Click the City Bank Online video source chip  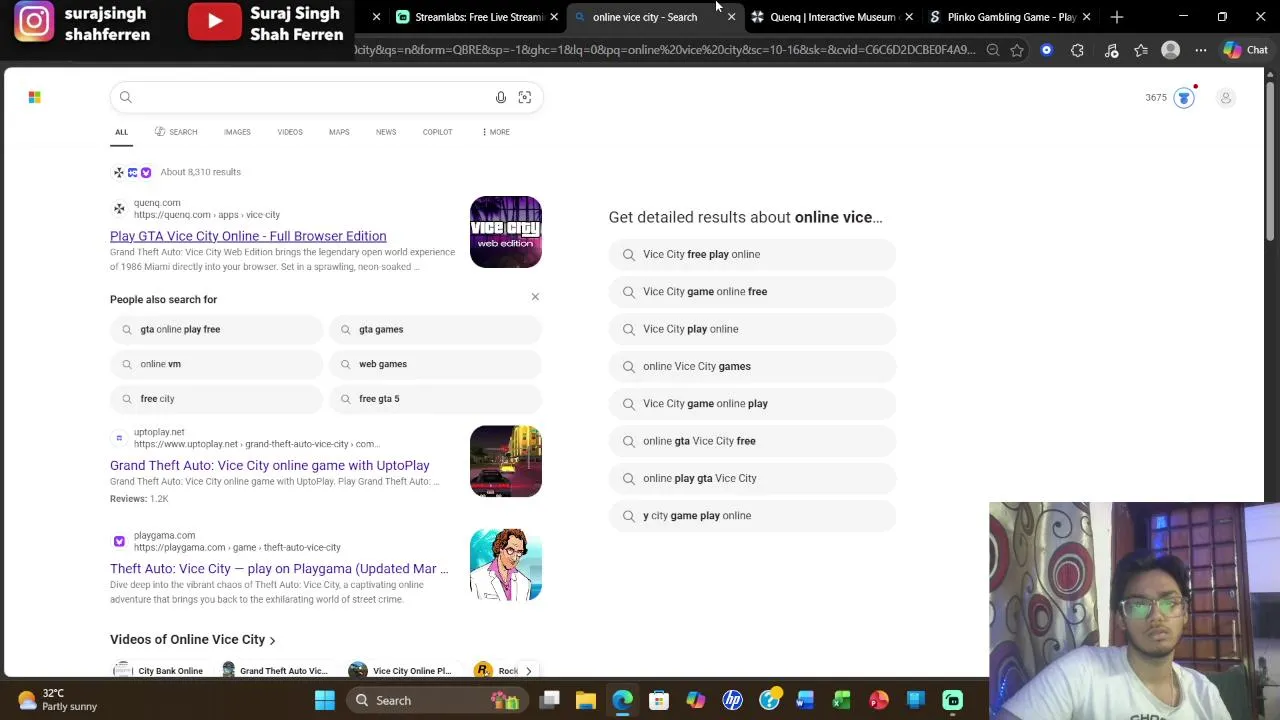click(x=159, y=671)
